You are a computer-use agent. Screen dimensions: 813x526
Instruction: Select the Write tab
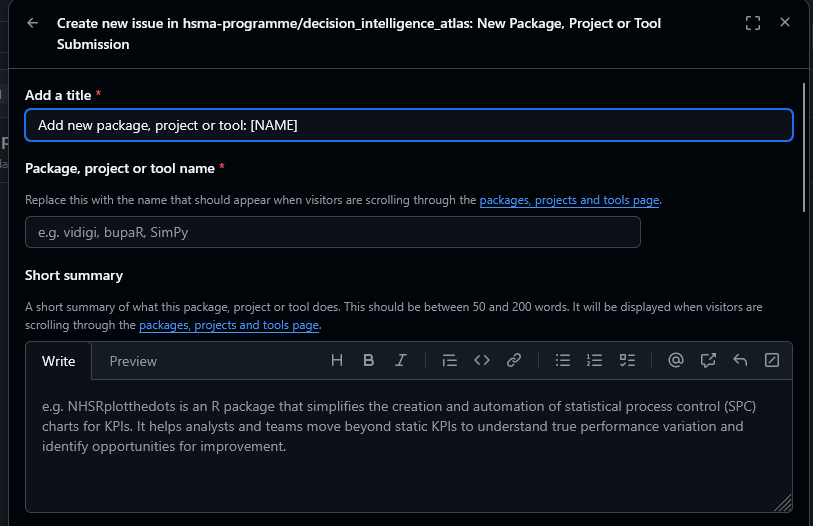pos(59,361)
